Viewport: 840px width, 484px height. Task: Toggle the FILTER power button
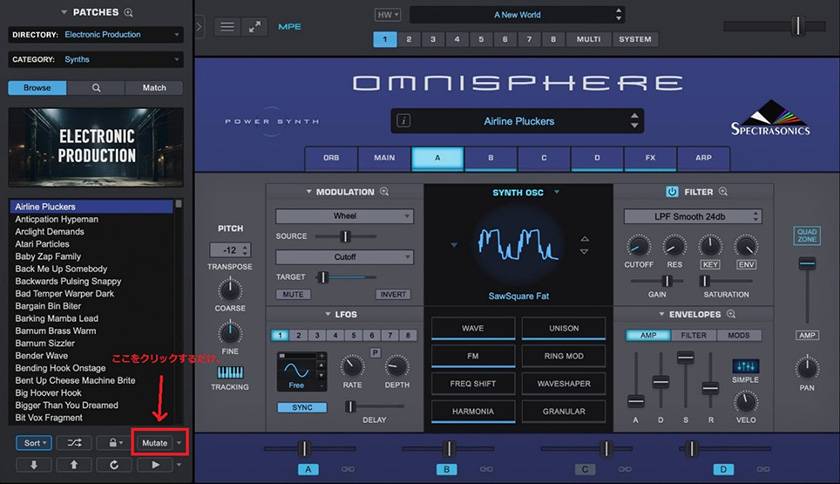tap(672, 192)
